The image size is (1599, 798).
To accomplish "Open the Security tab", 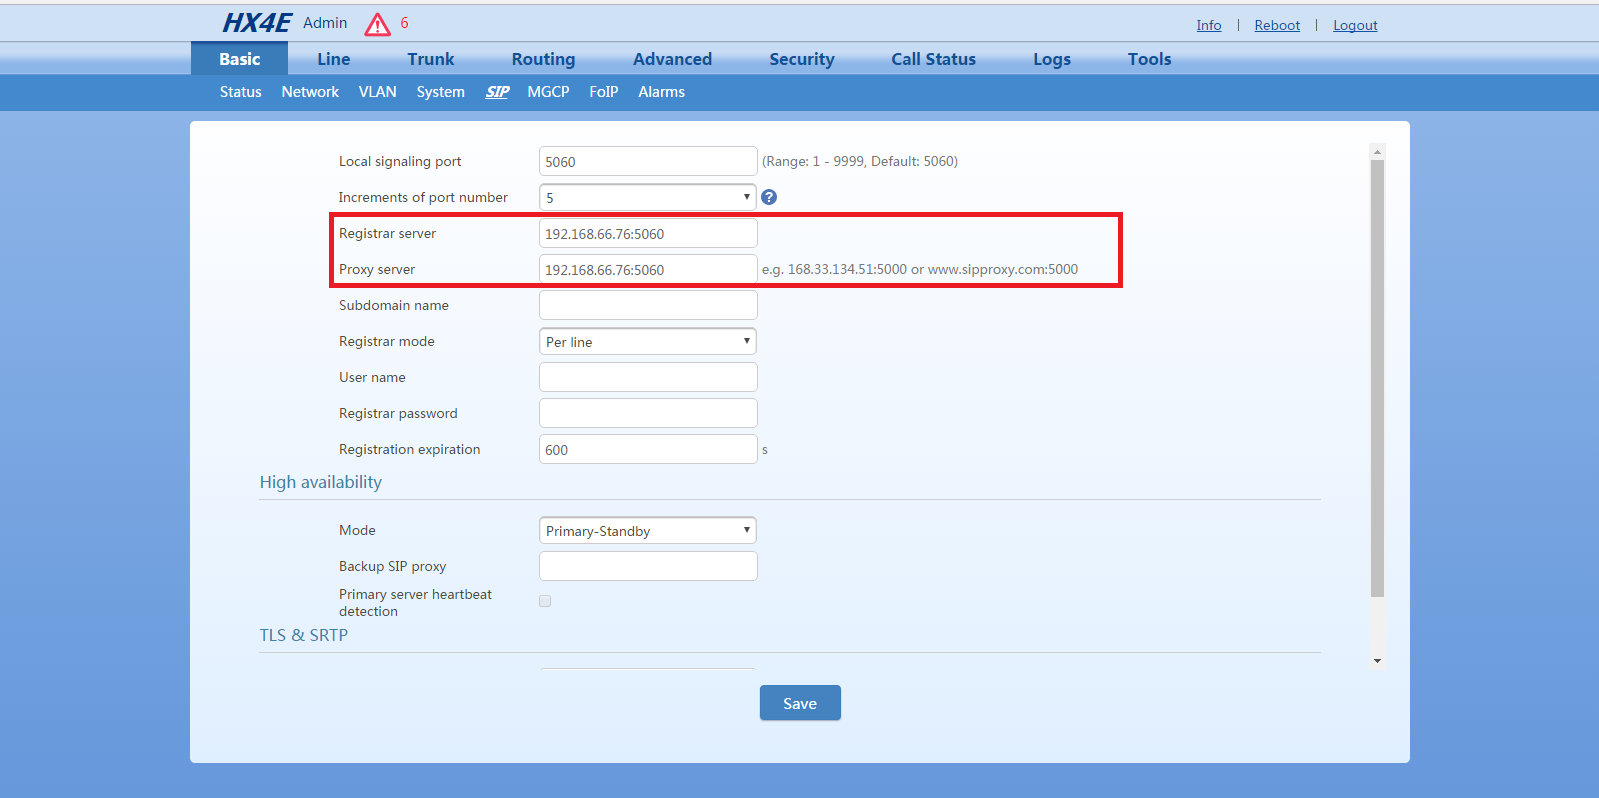I will point(801,59).
